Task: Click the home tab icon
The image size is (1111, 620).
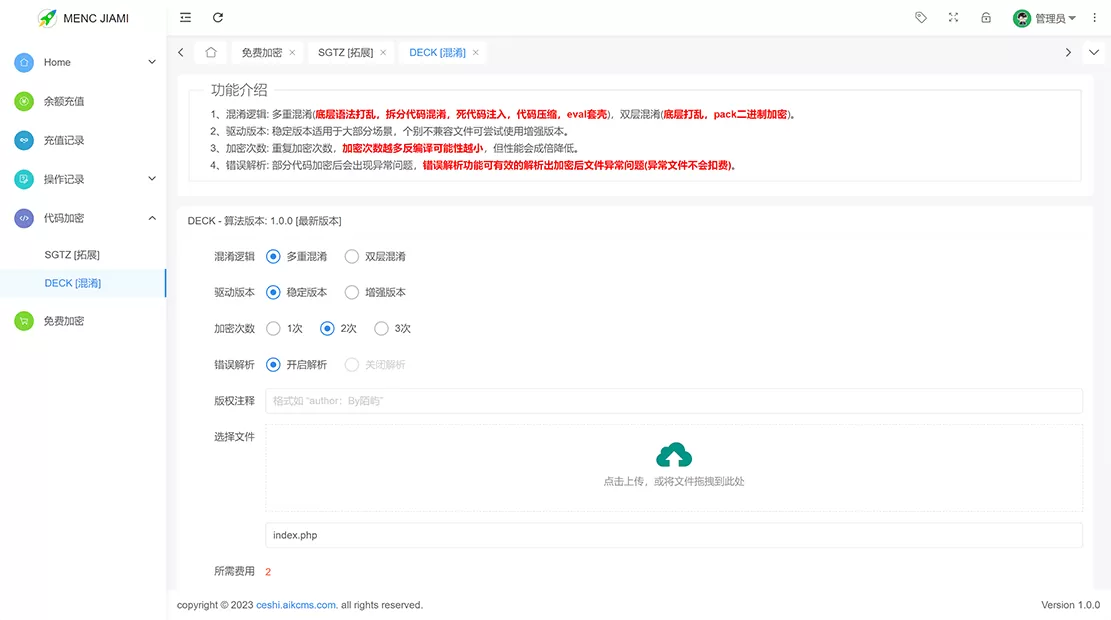Action: (210, 53)
